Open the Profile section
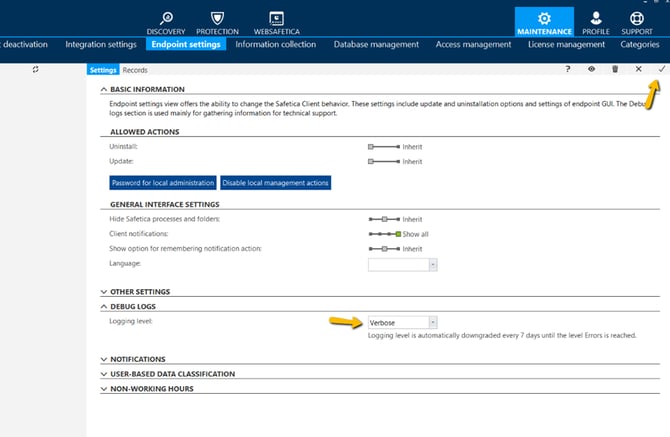The width and height of the screenshot is (670, 437). 596,22
